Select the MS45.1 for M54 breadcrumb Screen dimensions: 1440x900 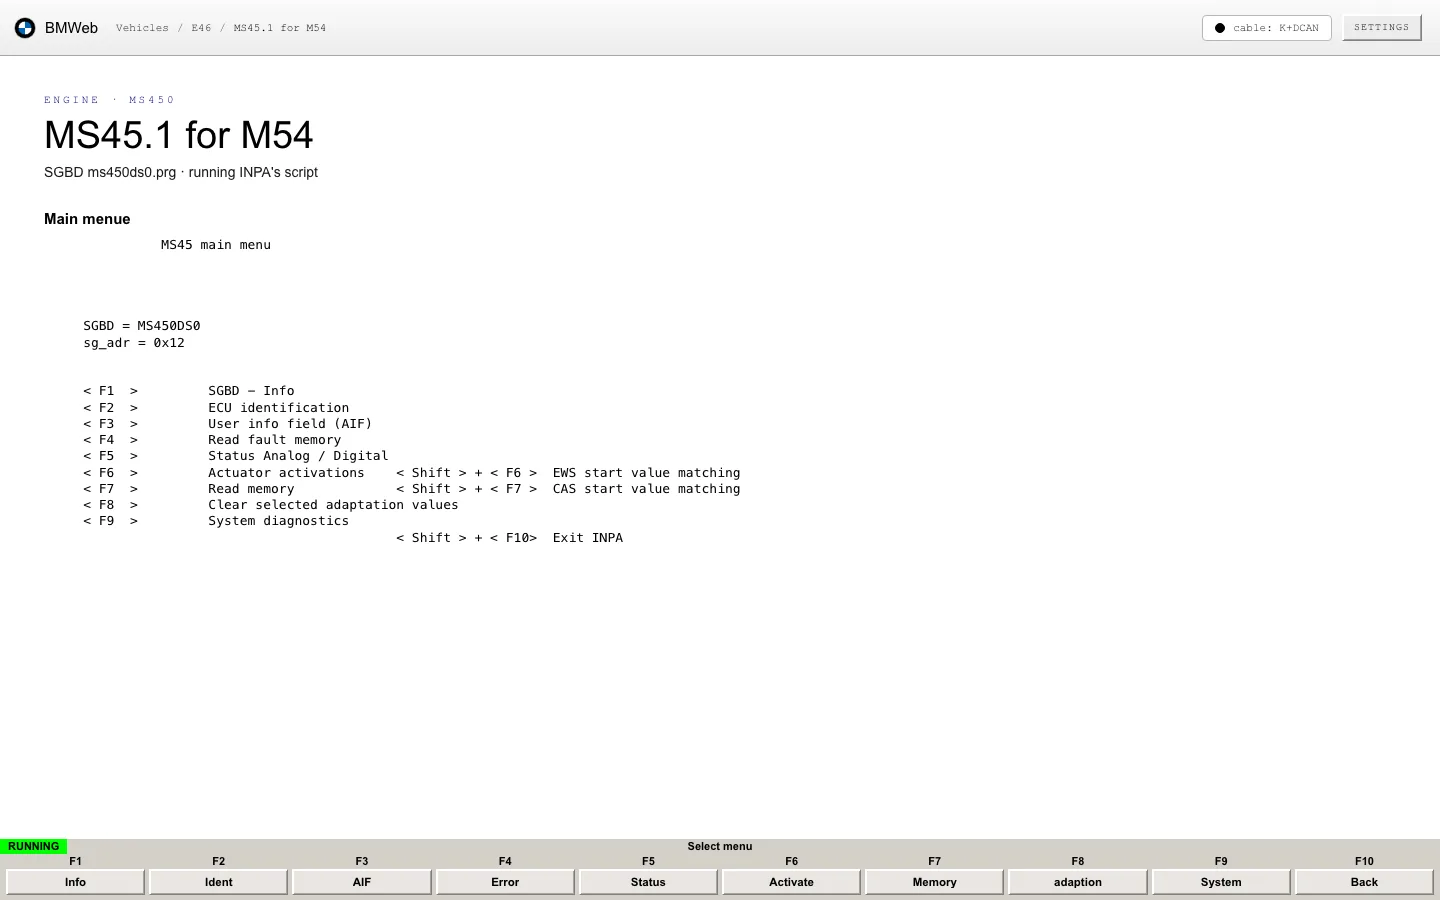pyautogui.click(x=280, y=28)
